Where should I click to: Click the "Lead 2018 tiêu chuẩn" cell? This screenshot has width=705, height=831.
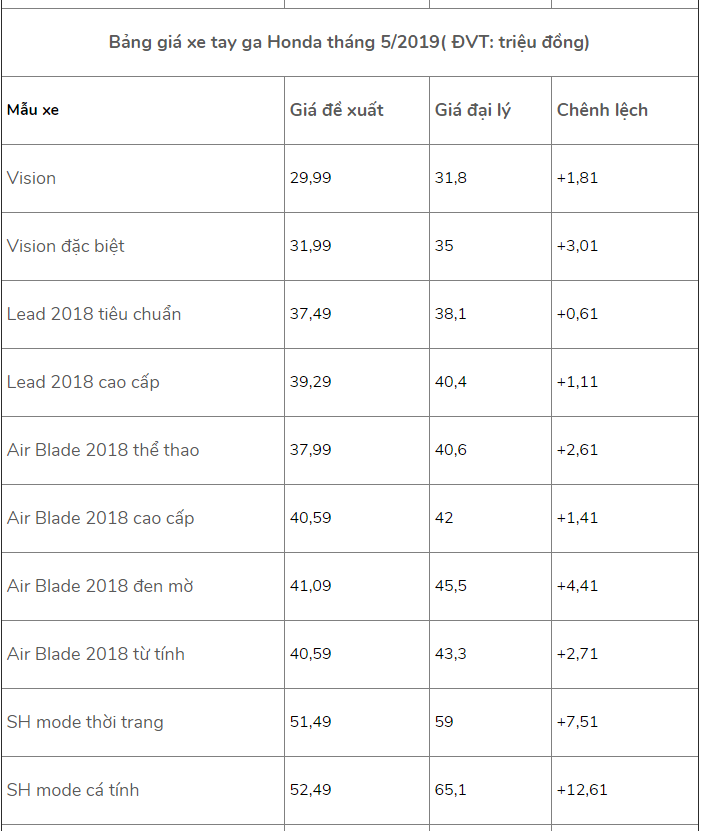click(x=94, y=314)
